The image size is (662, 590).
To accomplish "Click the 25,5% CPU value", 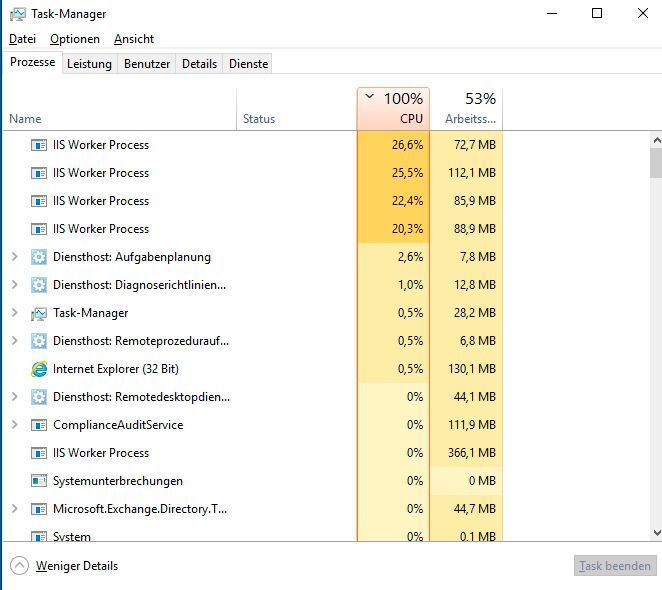I will (407, 173).
